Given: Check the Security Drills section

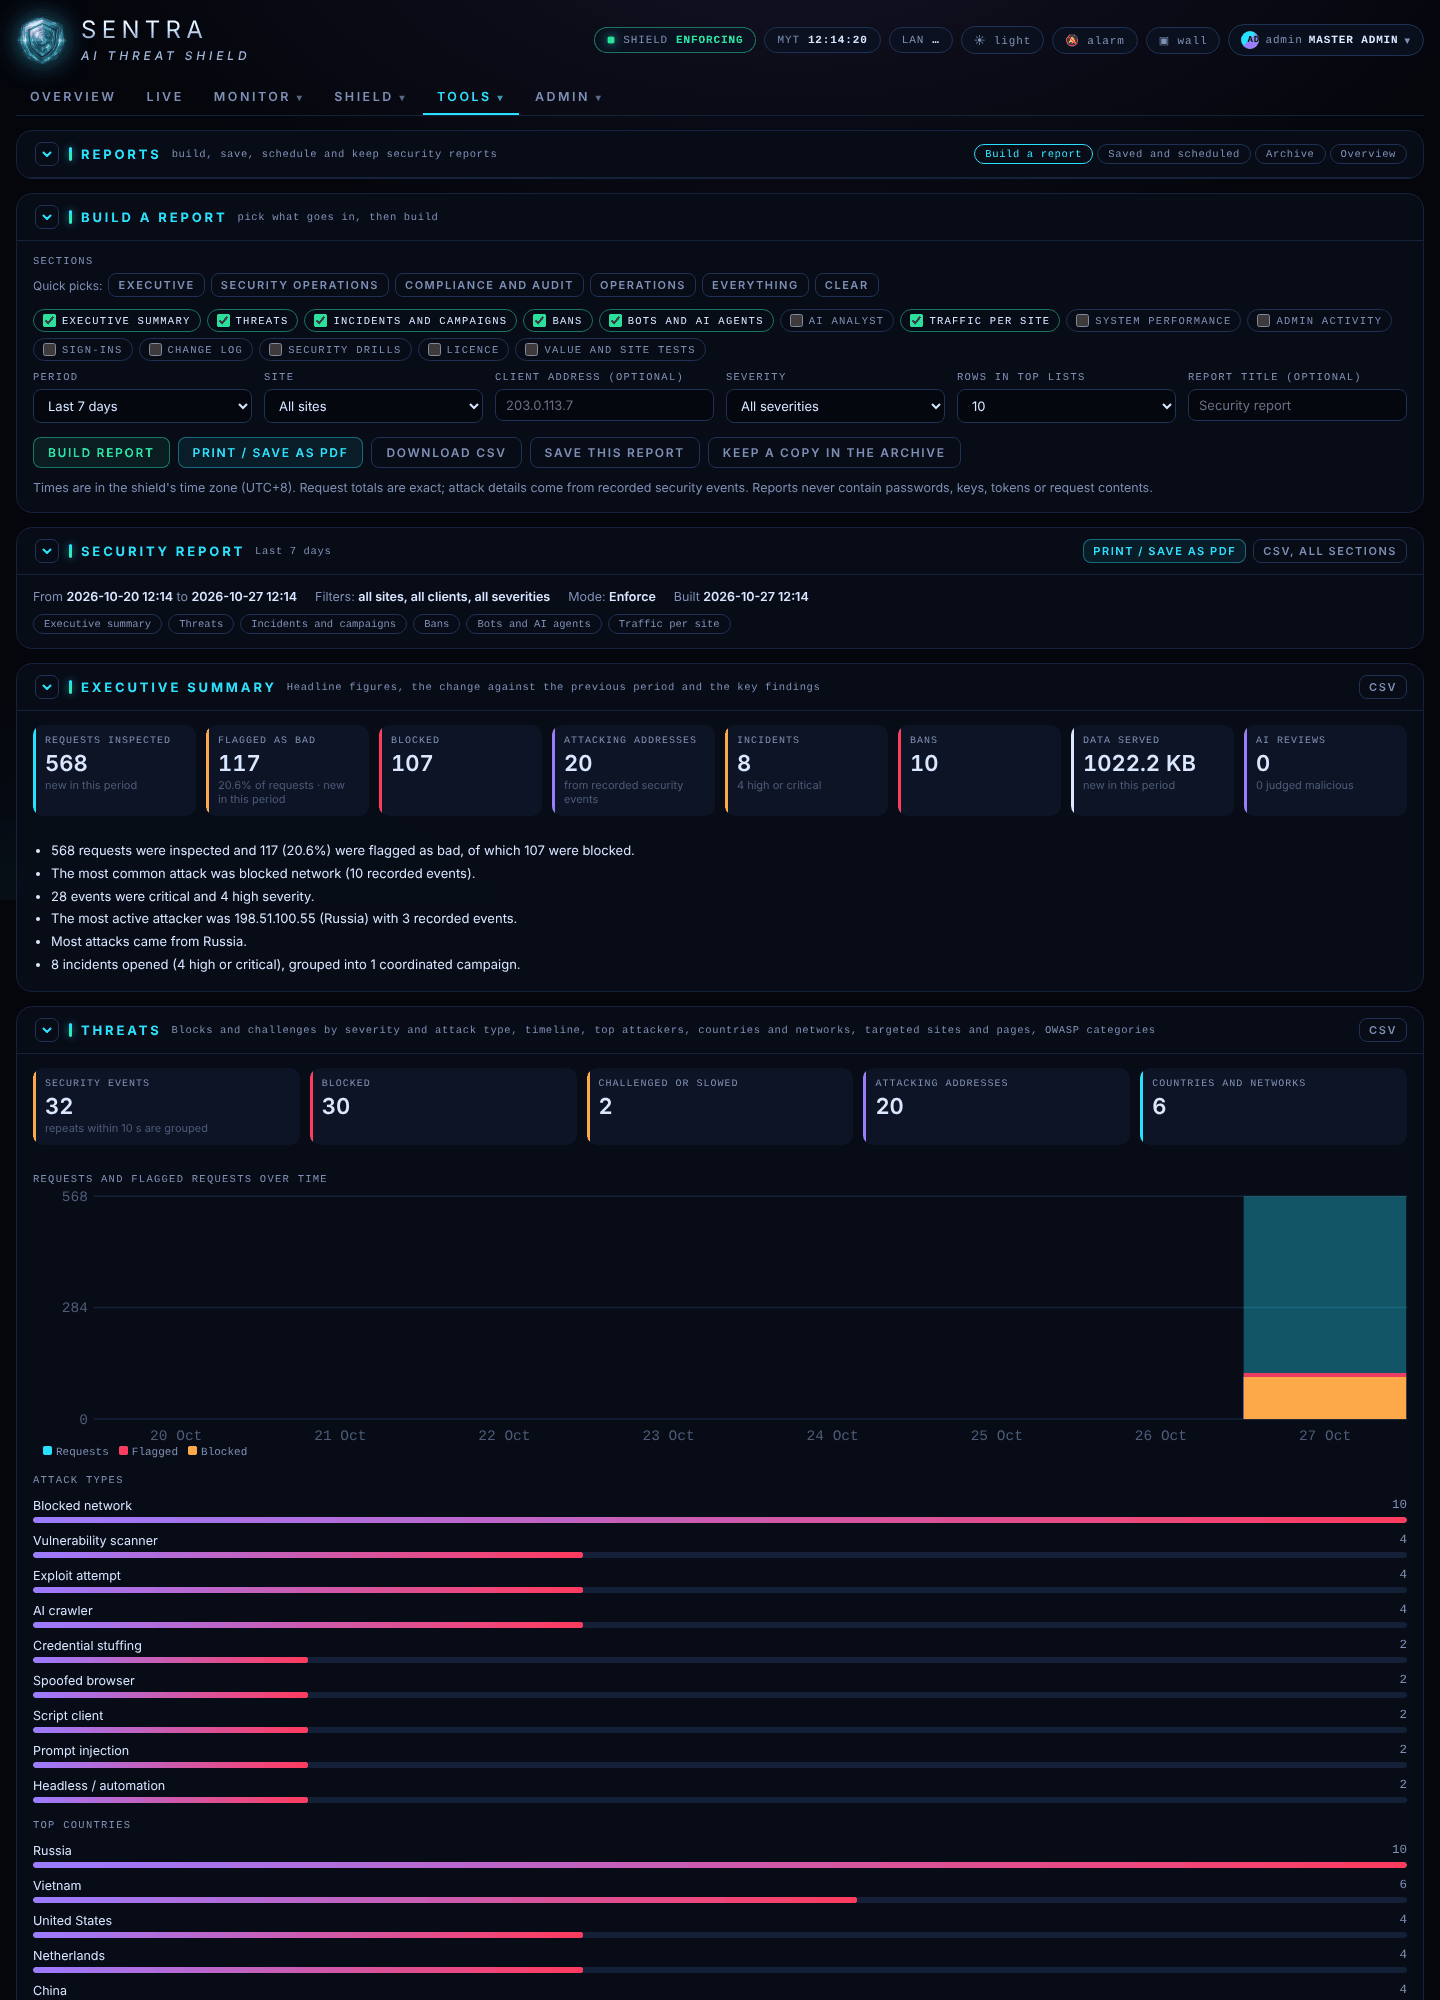Looking at the screenshot, I should 276,350.
